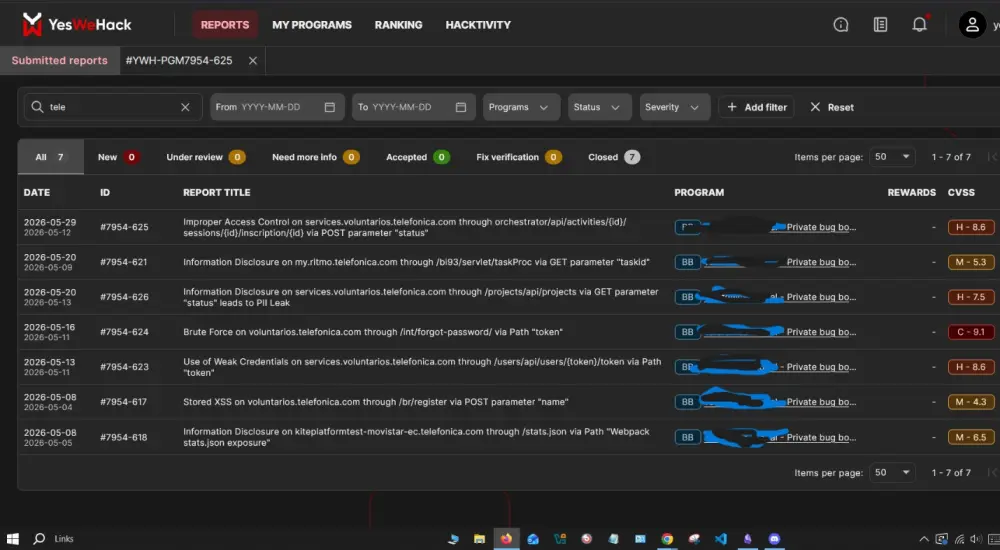The width and height of the screenshot is (1000, 550).
Task: Open the documentation book icon
Action: click(880, 25)
